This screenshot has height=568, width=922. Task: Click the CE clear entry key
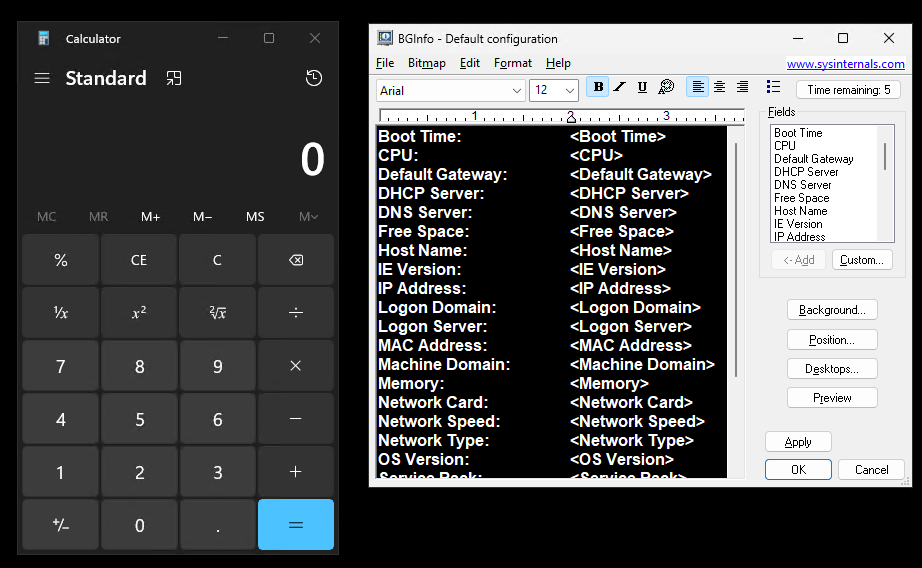(x=139, y=260)
